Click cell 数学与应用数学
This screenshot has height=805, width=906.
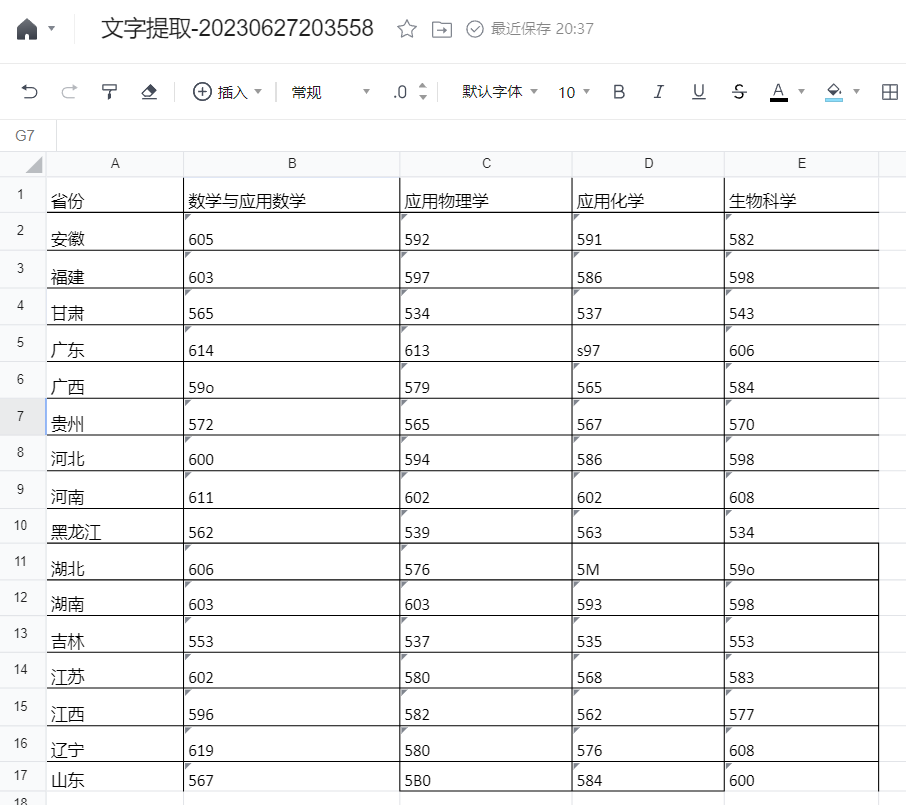(292, 195)
